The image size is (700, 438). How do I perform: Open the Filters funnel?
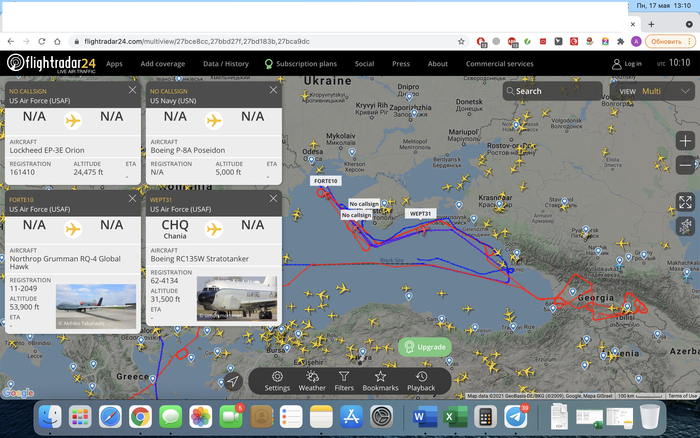344,381
